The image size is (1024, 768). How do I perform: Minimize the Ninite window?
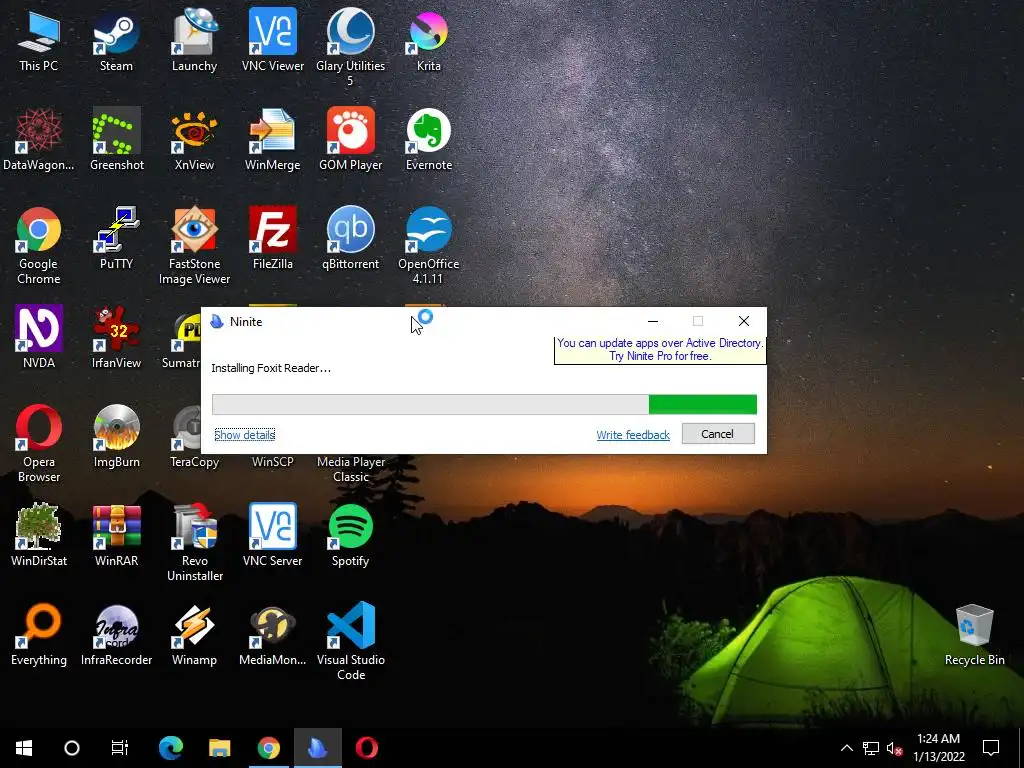(x=652, y=321)
